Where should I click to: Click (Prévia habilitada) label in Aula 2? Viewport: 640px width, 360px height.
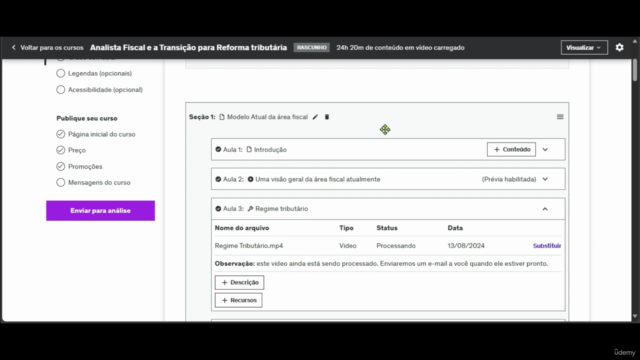click(509, 179)
